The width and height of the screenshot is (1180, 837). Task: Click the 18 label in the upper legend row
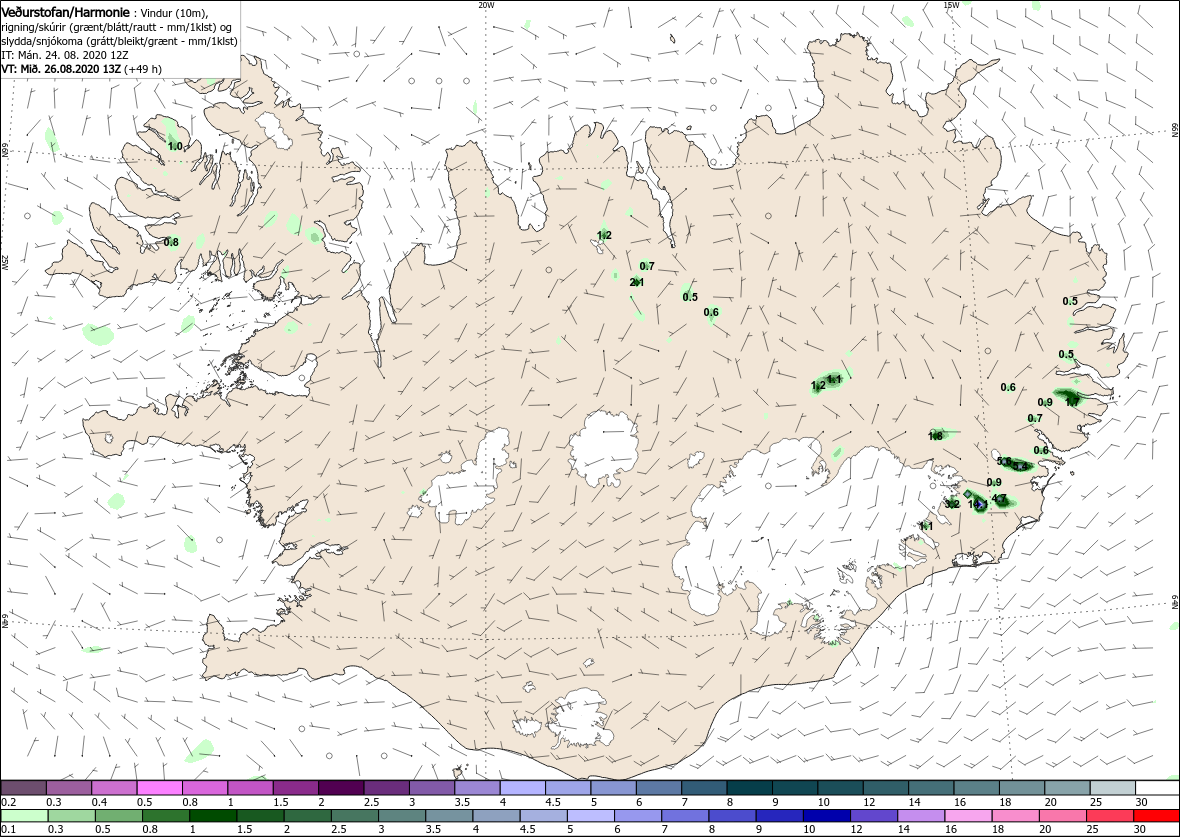click(x=1005, y=802)
